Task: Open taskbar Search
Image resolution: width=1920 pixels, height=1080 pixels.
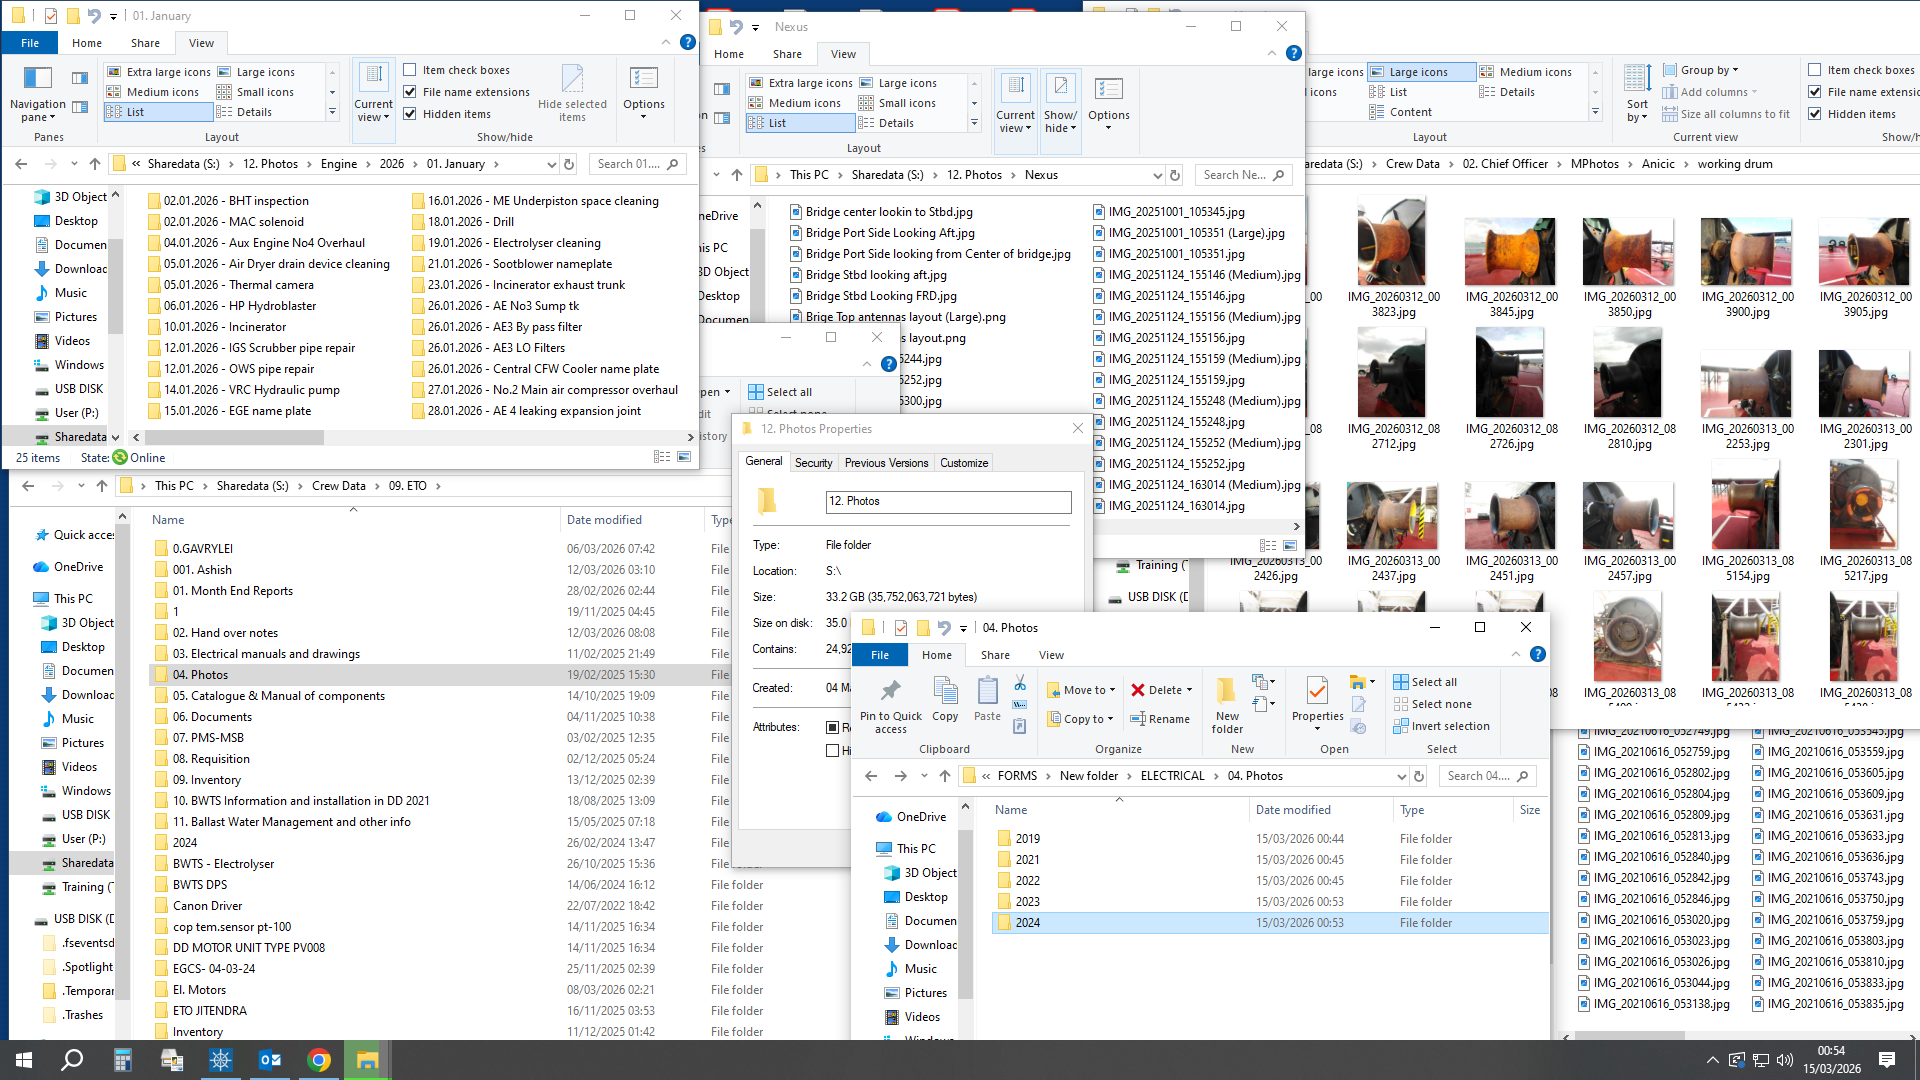Action: click(72, 1060)
